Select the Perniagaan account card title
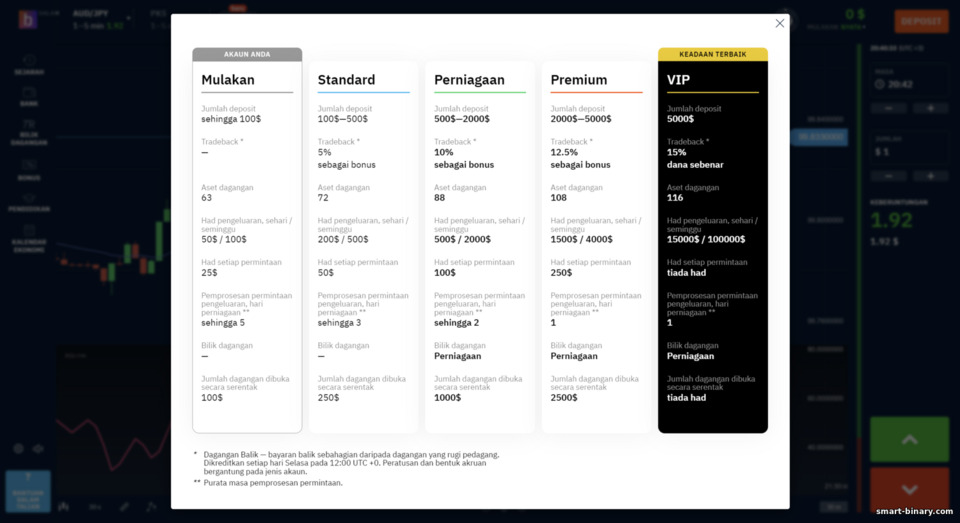The height and width of the screenshot is (523, 960). pyautogui.click(x=469, y=80)
